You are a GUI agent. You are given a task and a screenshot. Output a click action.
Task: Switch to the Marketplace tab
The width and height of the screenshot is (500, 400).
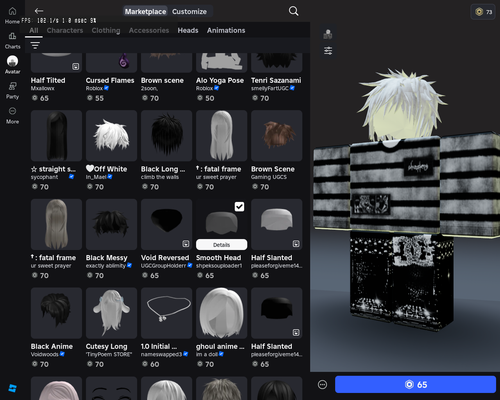coord(145,11)
